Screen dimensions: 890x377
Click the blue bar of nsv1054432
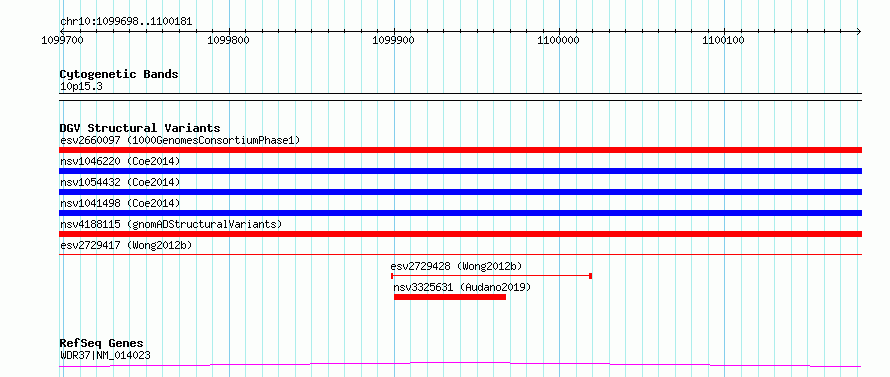460,192
